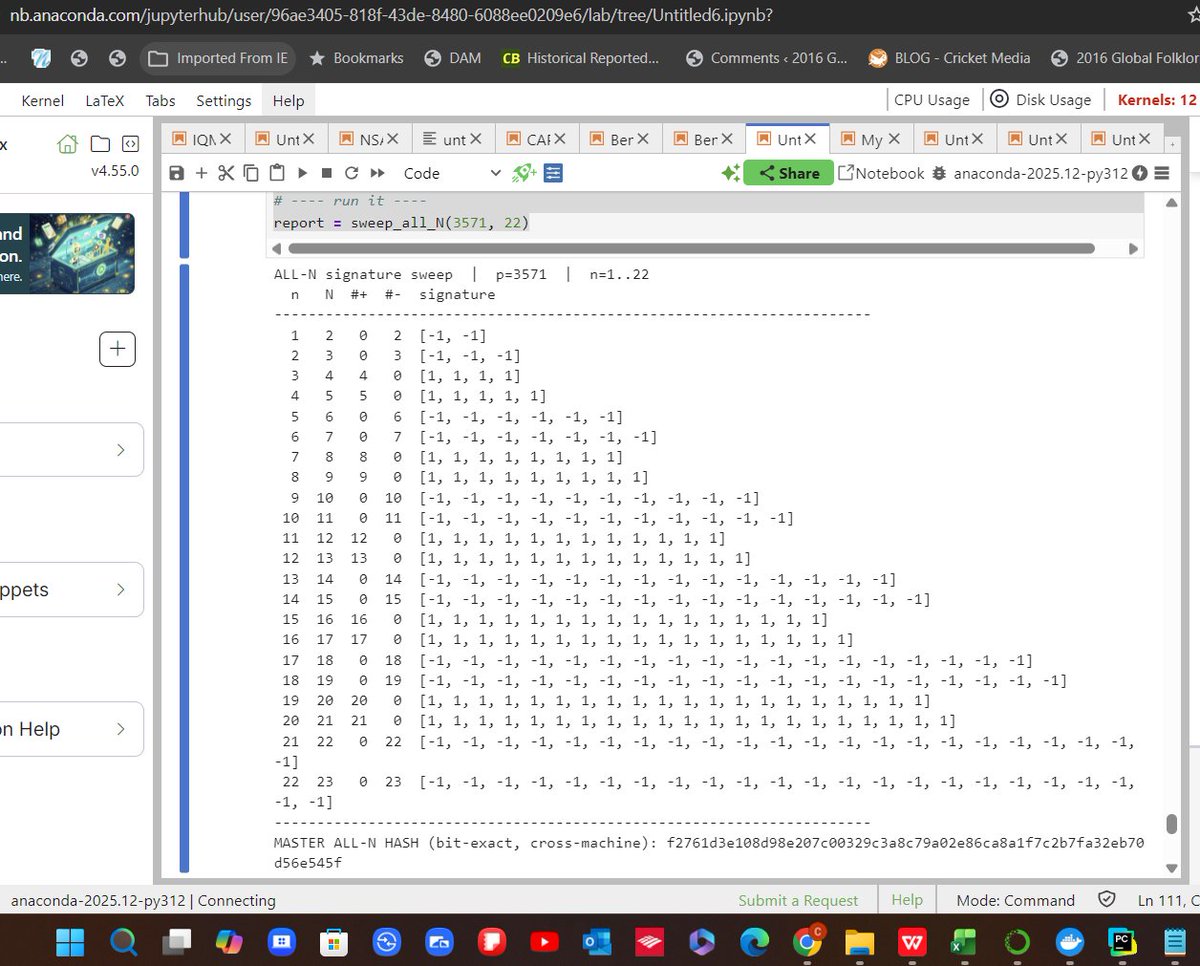Click Mode: Command in status bar
This screenshot has width=1200, height=966.
click(1015, 900)
